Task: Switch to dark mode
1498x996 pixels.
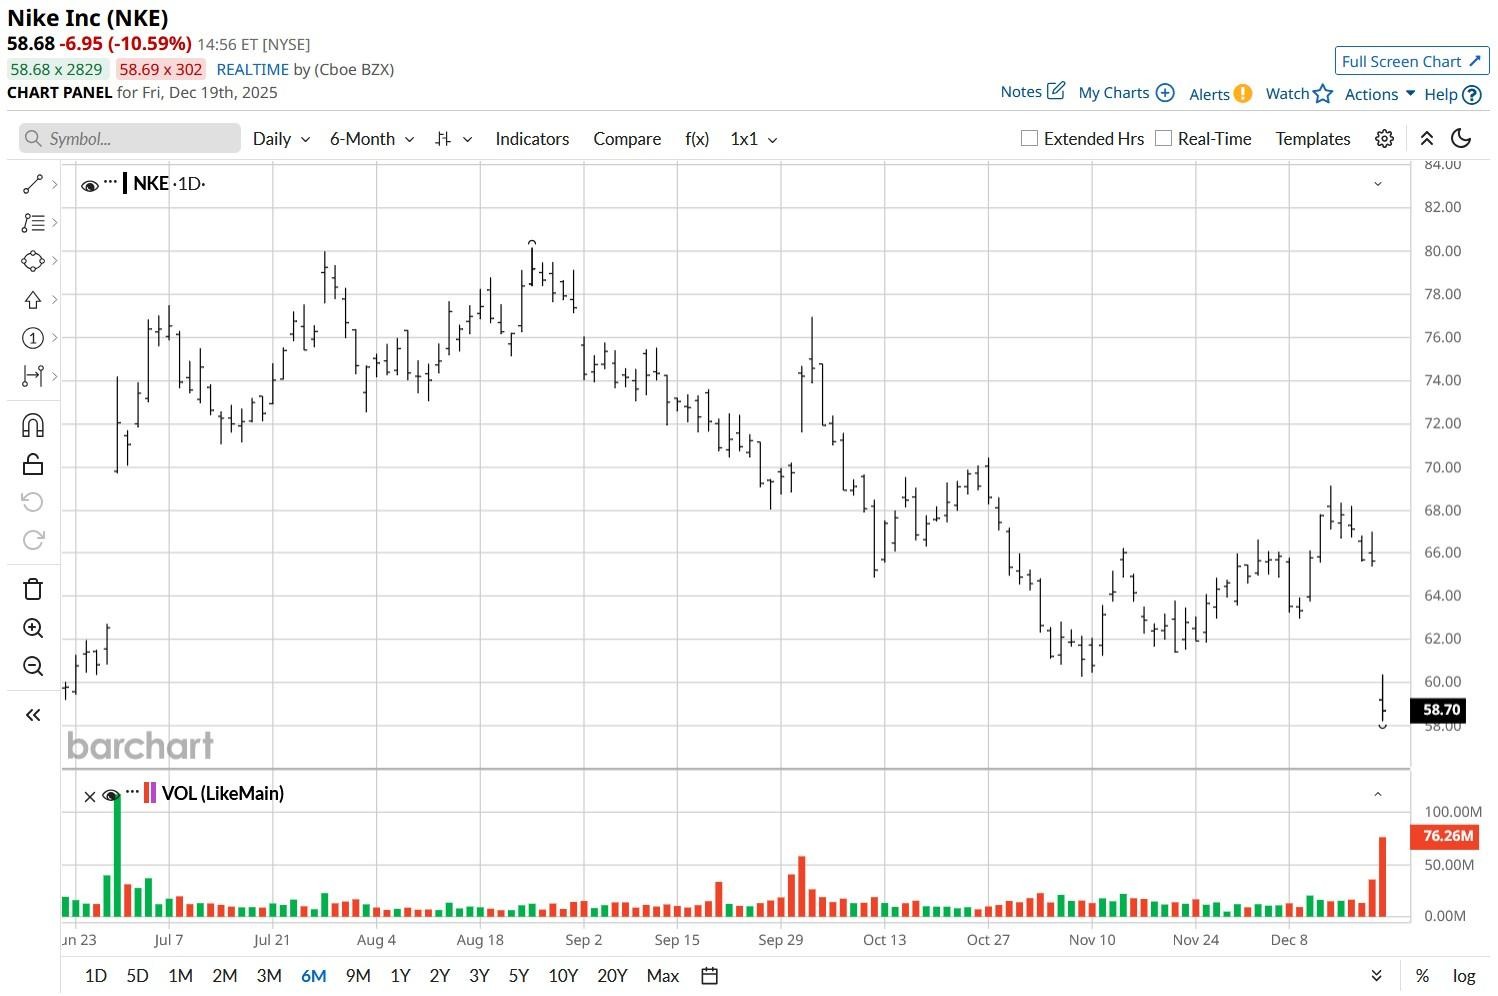Action: click(x=1462, y=139)
